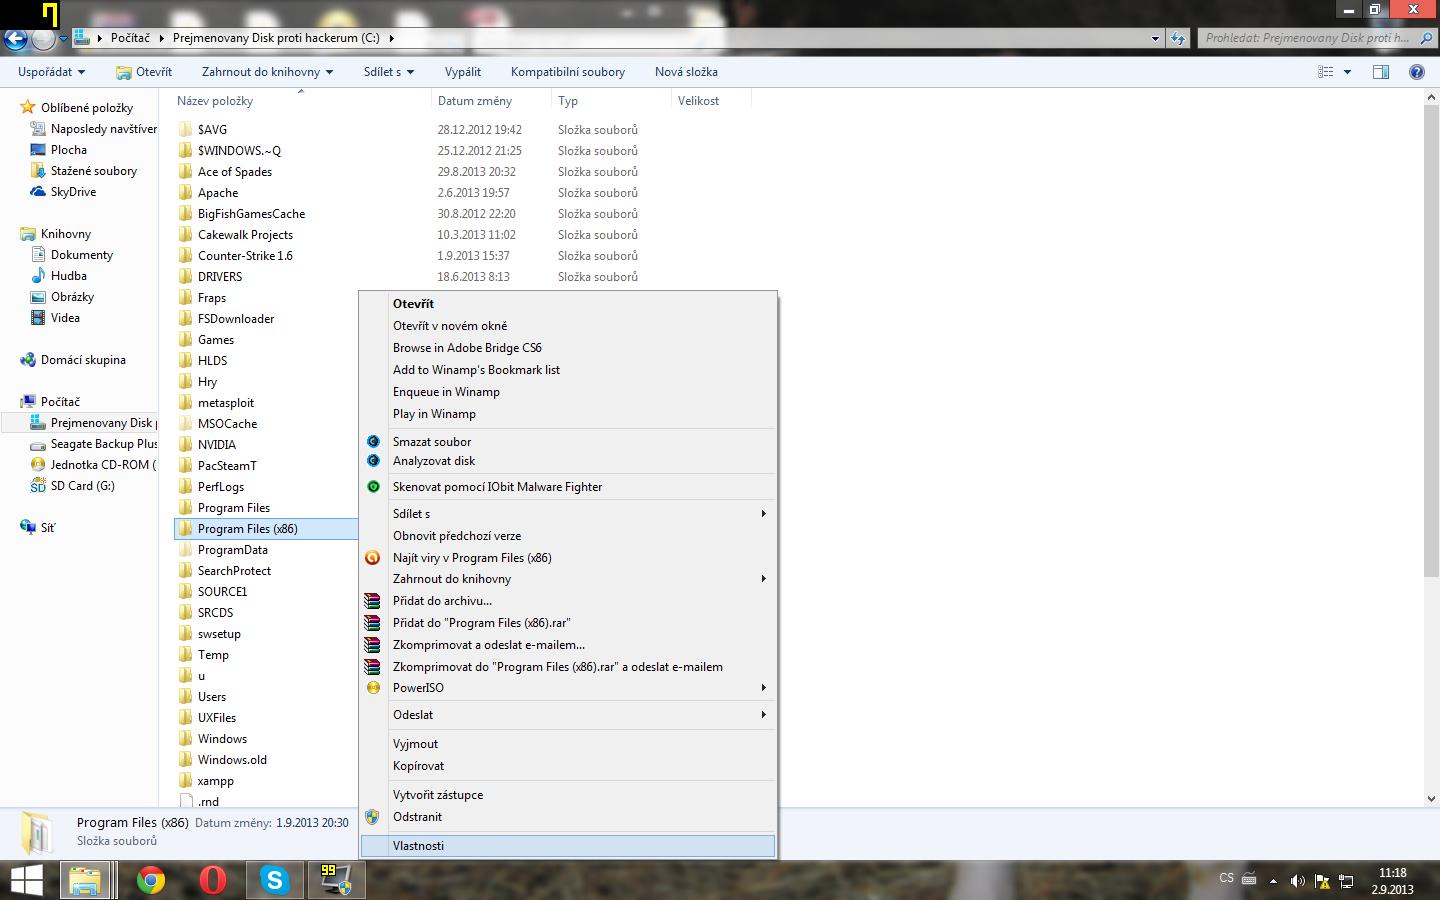Select Dokumenty library in sidebar
The image size is (1440, 900).
click(x=72, y=255)
